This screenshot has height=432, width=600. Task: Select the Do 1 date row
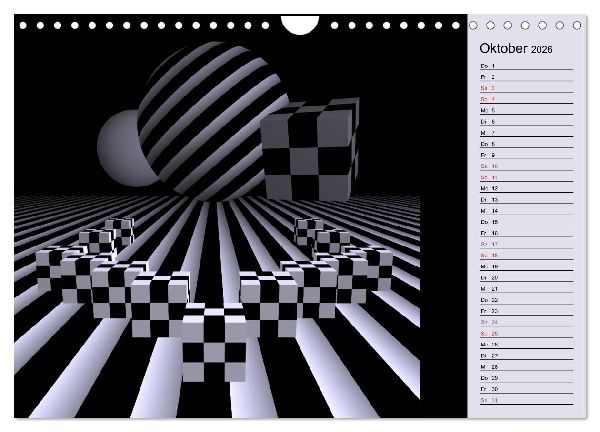click(x=527, y=66)
